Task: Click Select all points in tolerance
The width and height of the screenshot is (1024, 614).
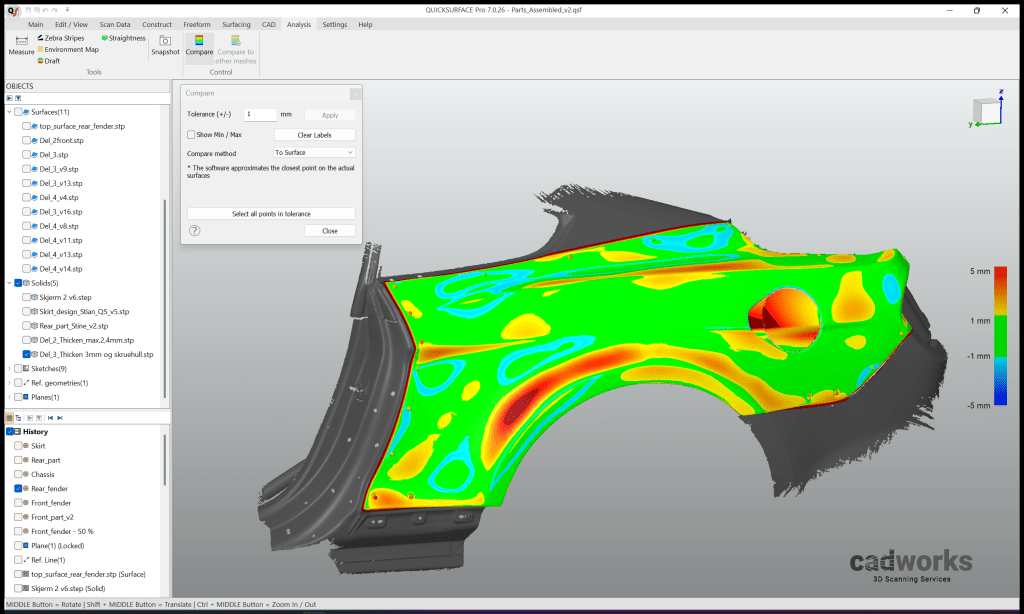Action: (270, 212)
